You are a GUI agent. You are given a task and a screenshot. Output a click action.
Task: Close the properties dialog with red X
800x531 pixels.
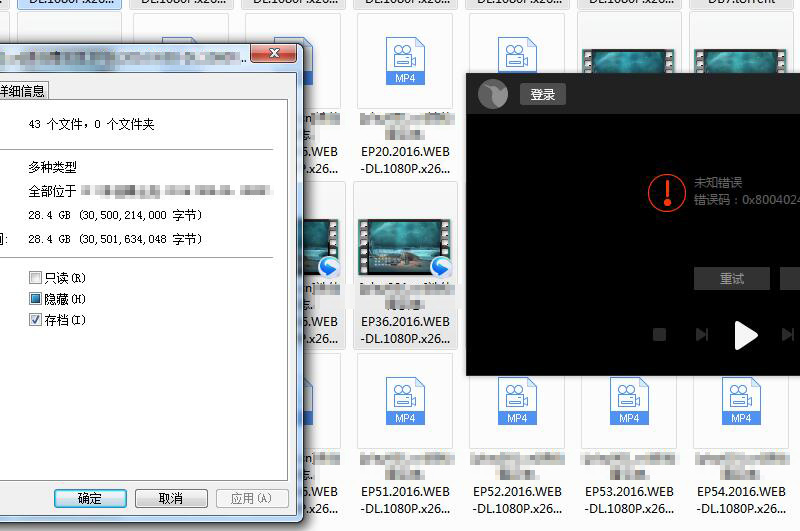pos(273,53)
